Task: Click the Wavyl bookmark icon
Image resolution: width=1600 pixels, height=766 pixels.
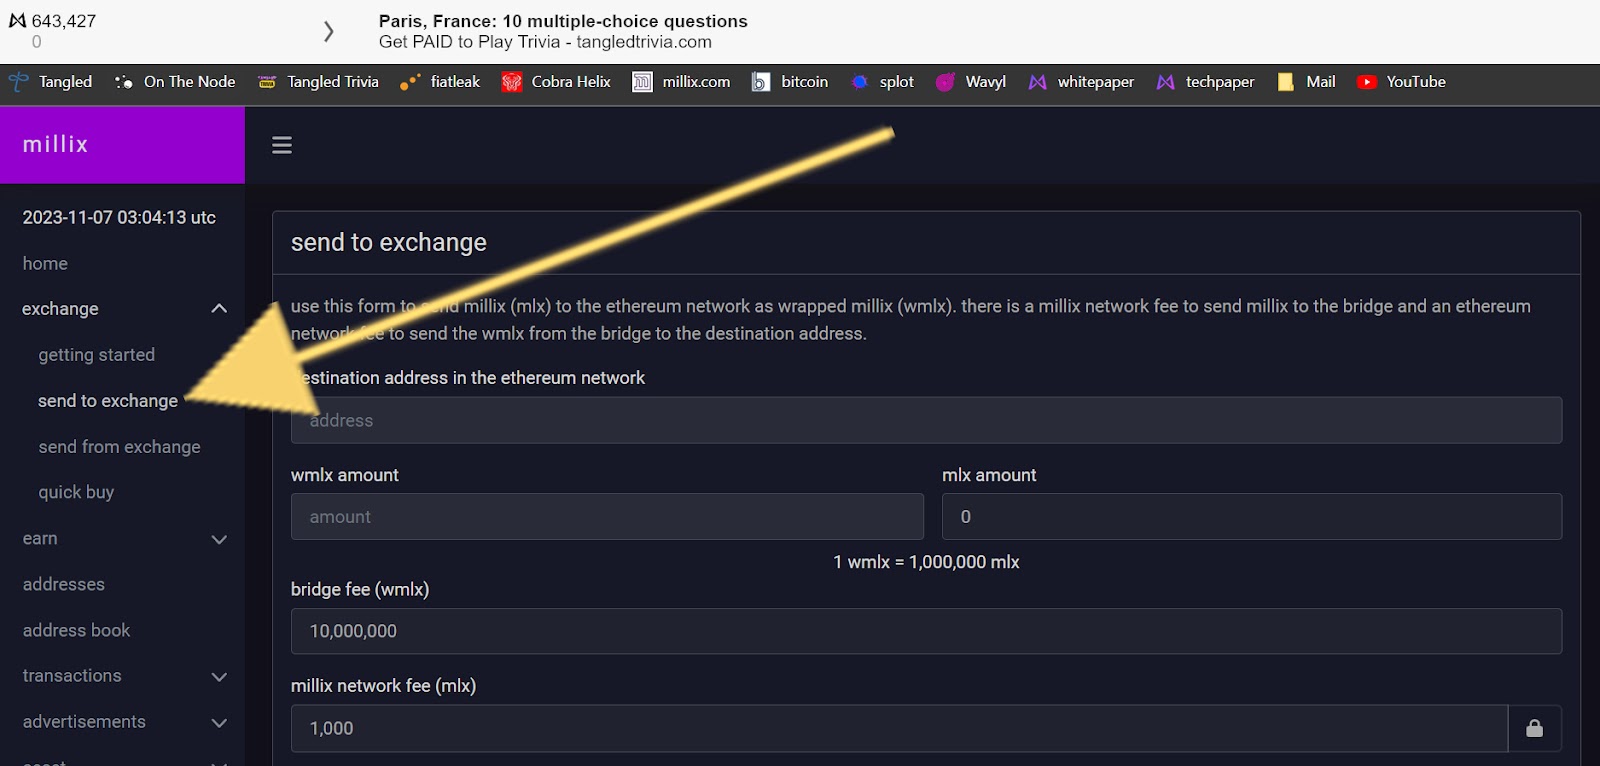Action: pyautogui.click(x=945, y=82)
